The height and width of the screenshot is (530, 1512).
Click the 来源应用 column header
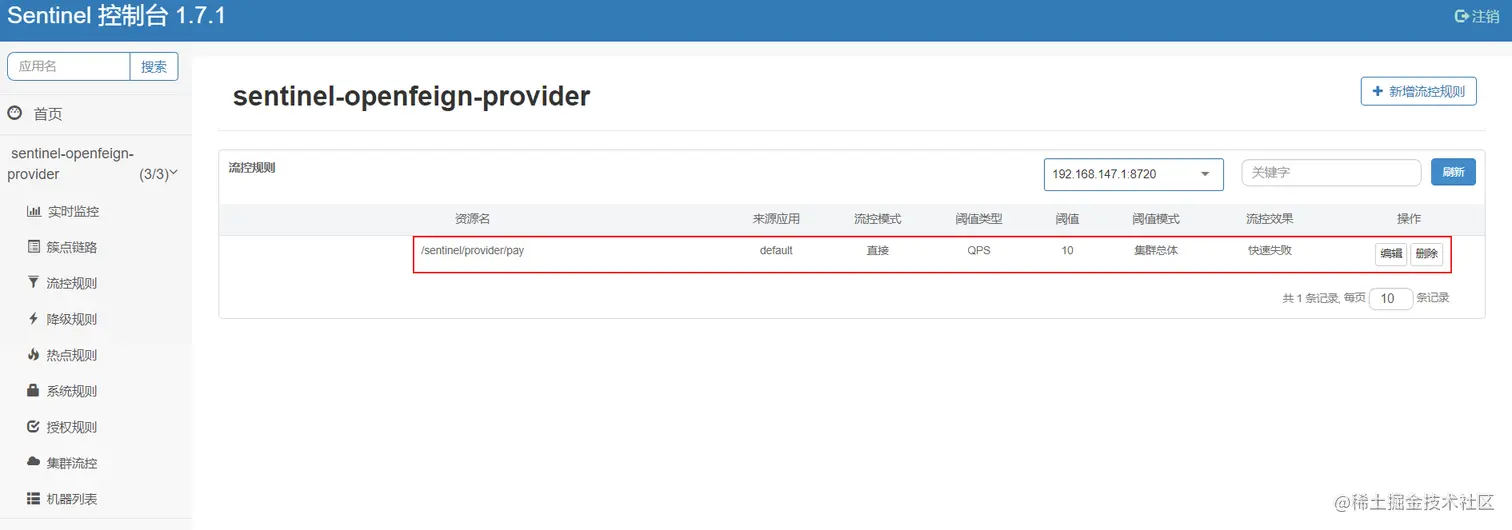(x=776, y=219)
